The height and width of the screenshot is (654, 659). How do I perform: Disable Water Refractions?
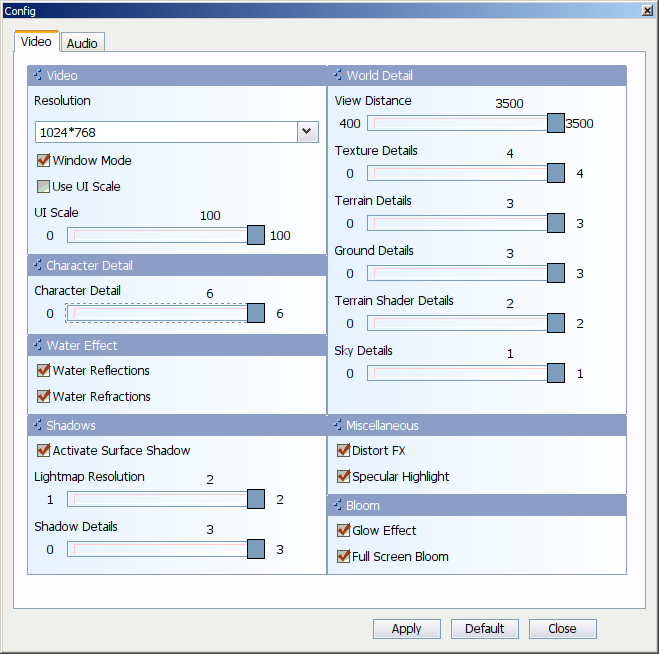click(x=43, y=396)
